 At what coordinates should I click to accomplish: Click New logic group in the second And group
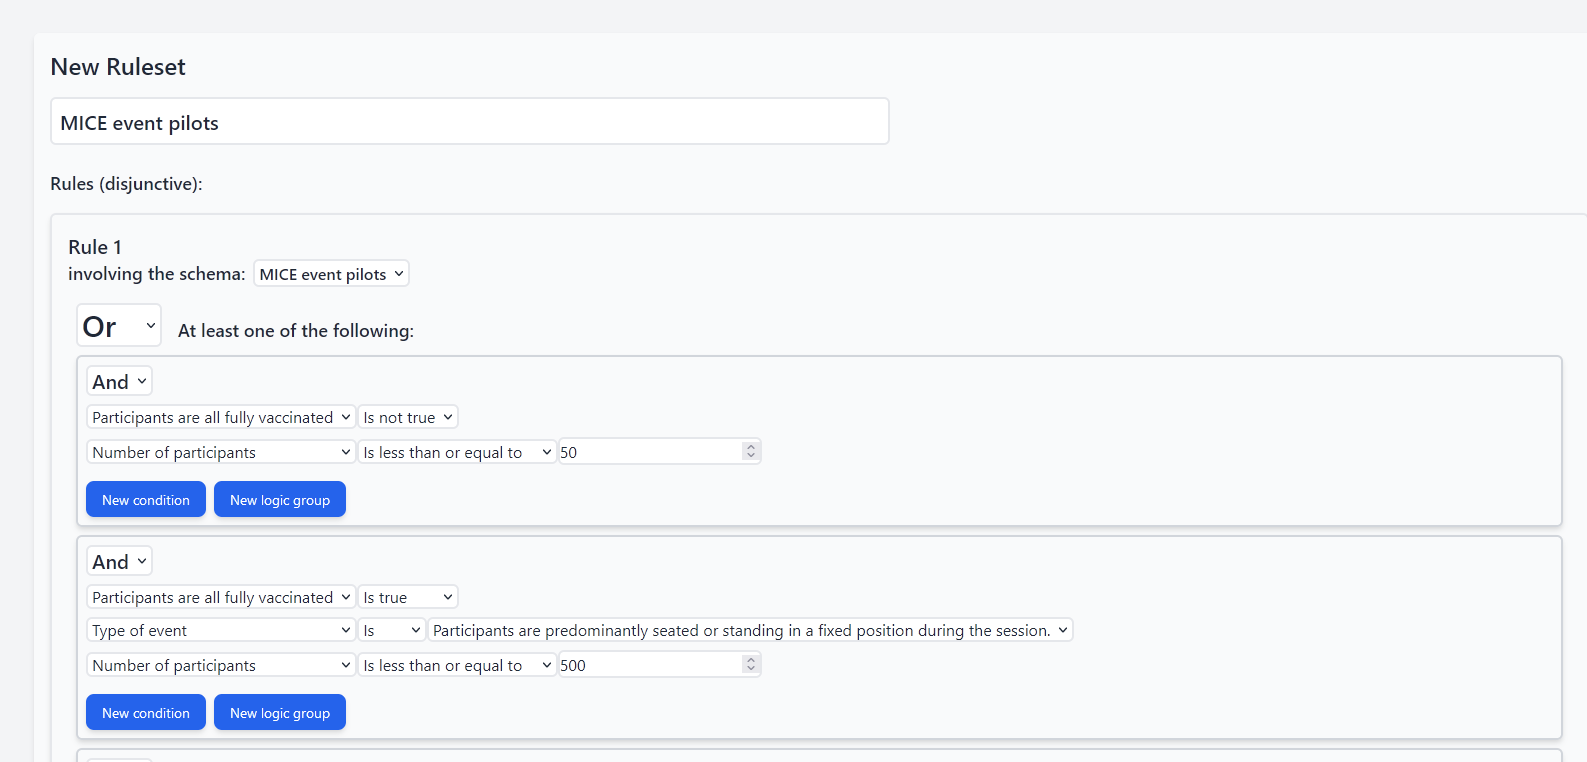click(x=280, y=713)
